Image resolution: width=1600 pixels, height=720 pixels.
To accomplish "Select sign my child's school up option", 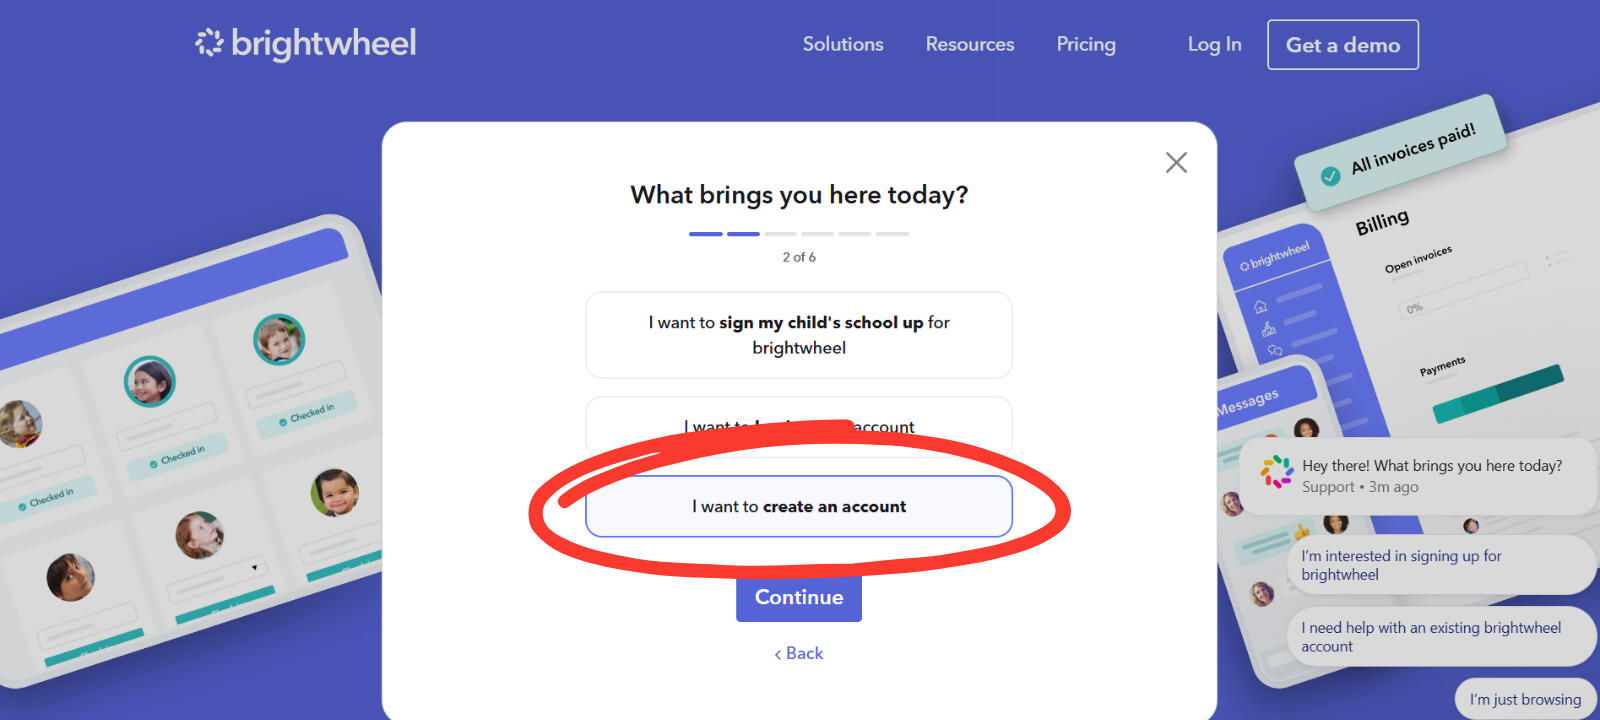I will pos(798,335).
